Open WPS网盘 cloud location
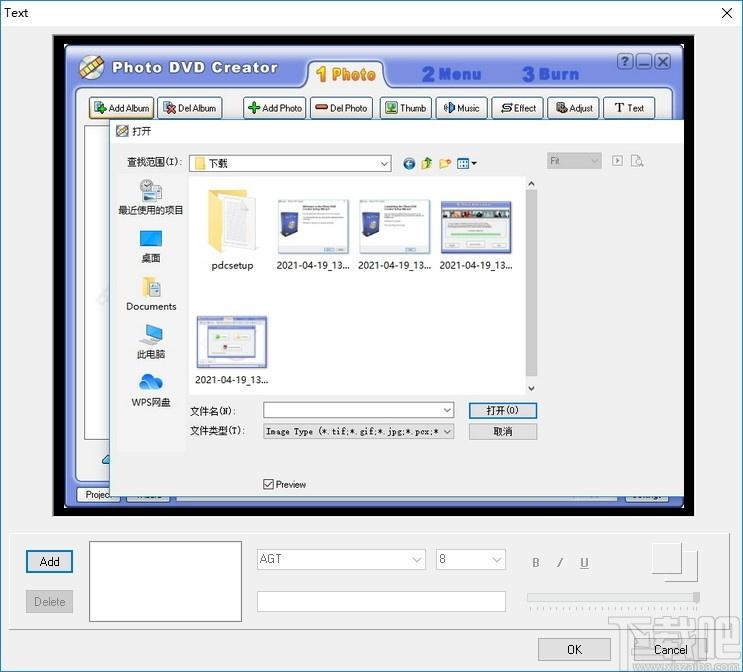The height and width of the screenshot is (672, 743). [x=151, y=390]
